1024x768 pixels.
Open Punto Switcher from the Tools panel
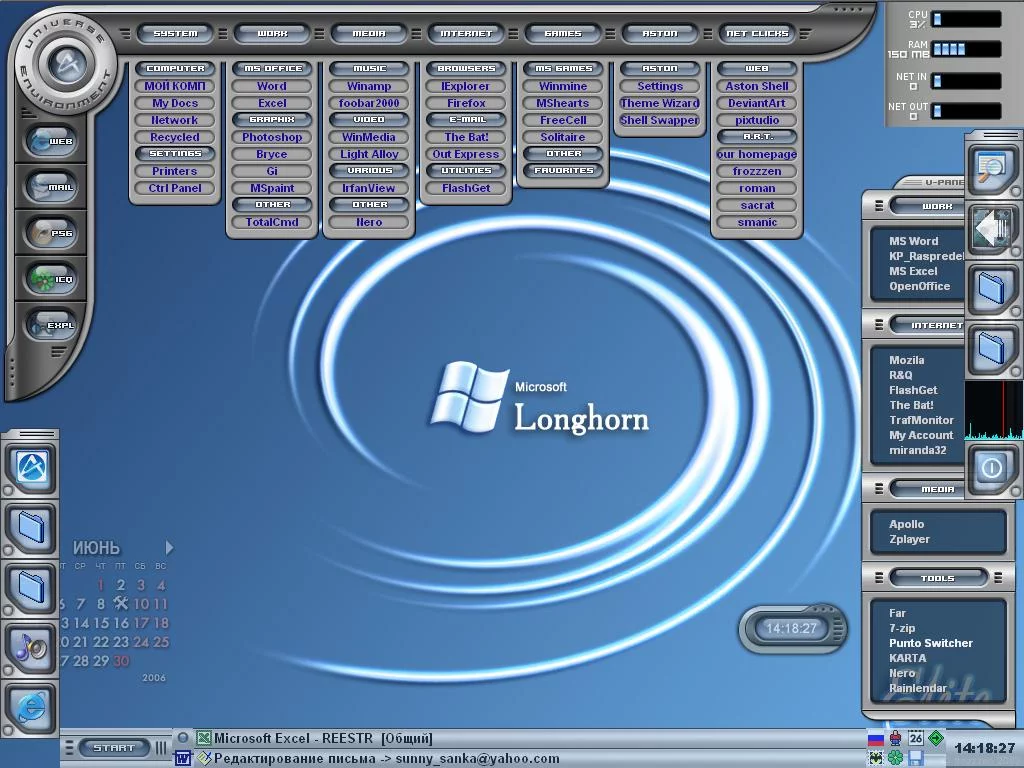(x=931, y=643)
